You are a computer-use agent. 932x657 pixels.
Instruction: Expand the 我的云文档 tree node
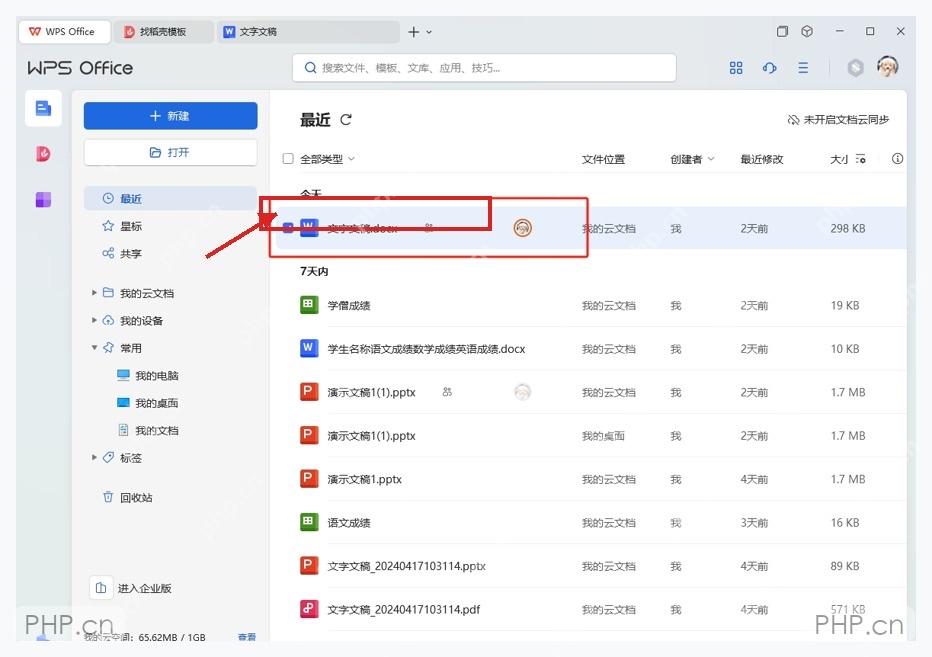point(94,293)
